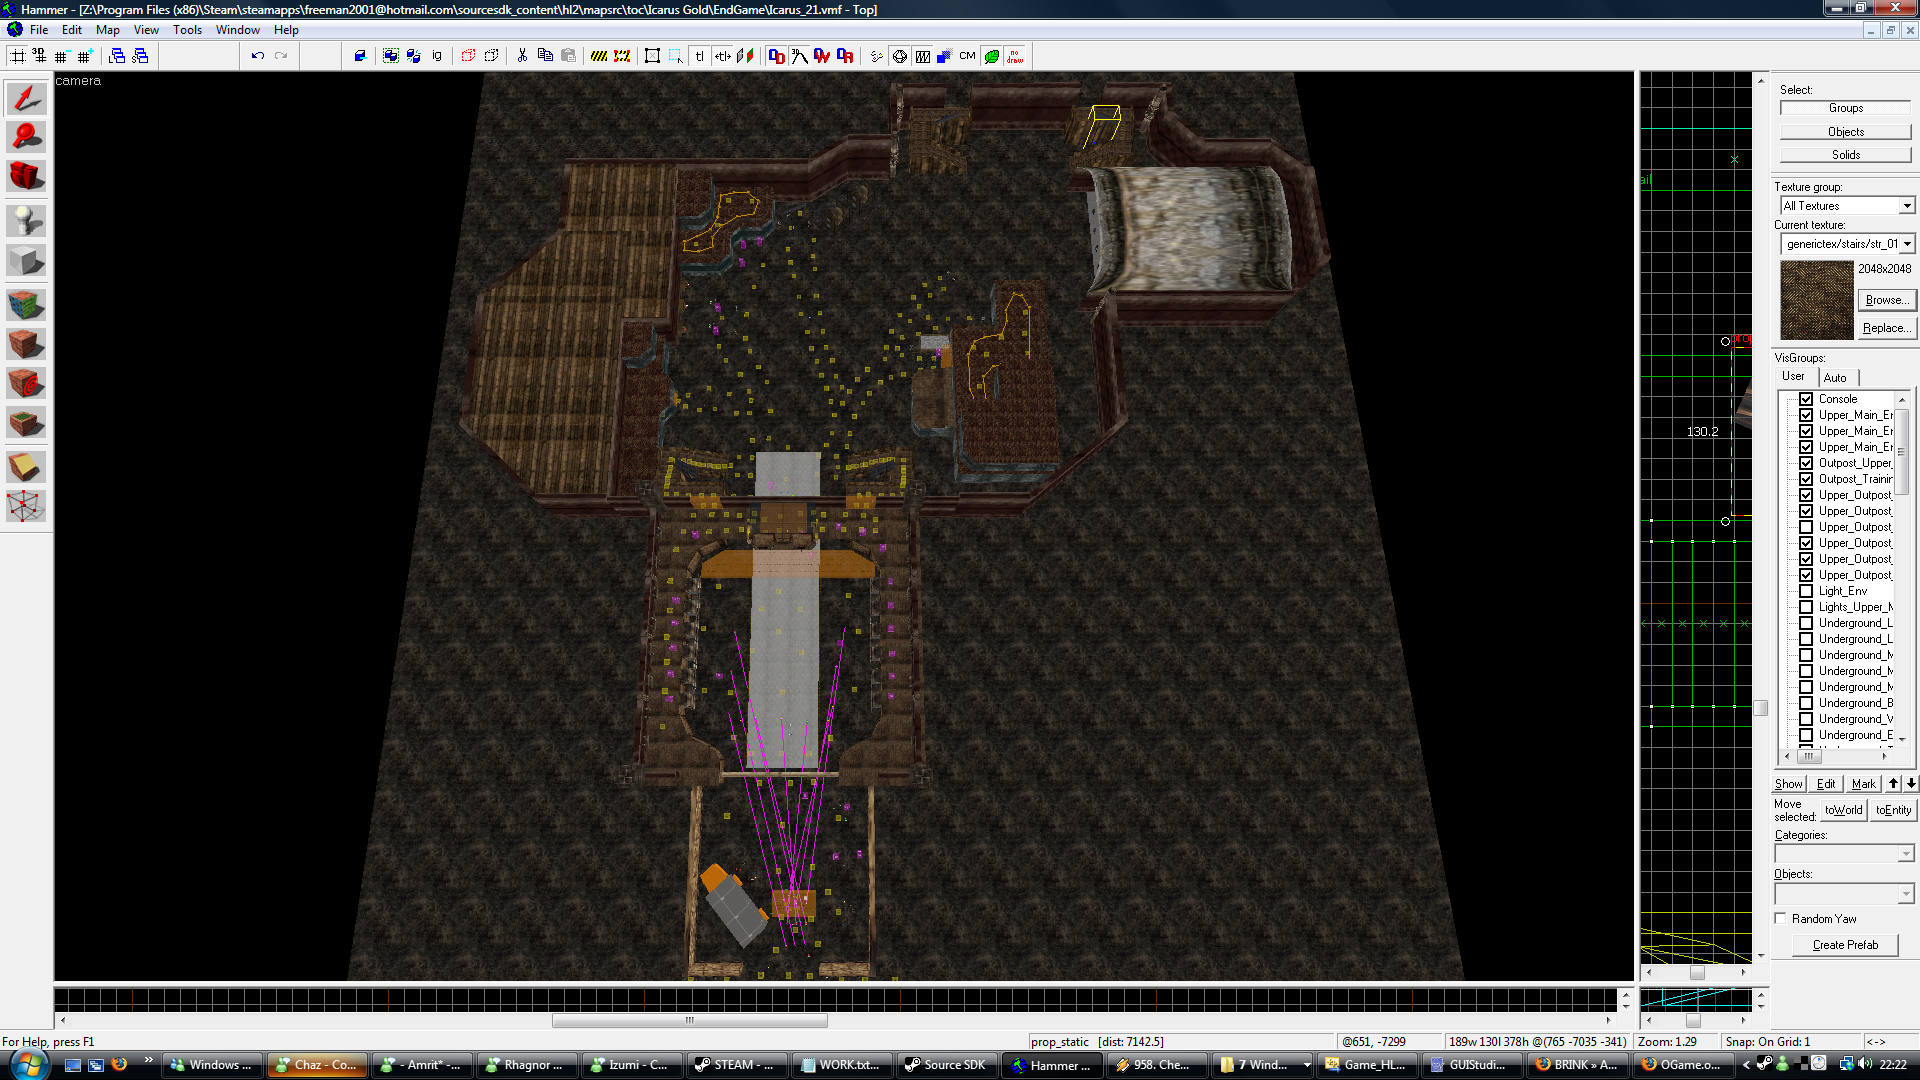Click the smaller grid size icon
Viewport: 1920px width, 1080px height.
tap(62, 56)
